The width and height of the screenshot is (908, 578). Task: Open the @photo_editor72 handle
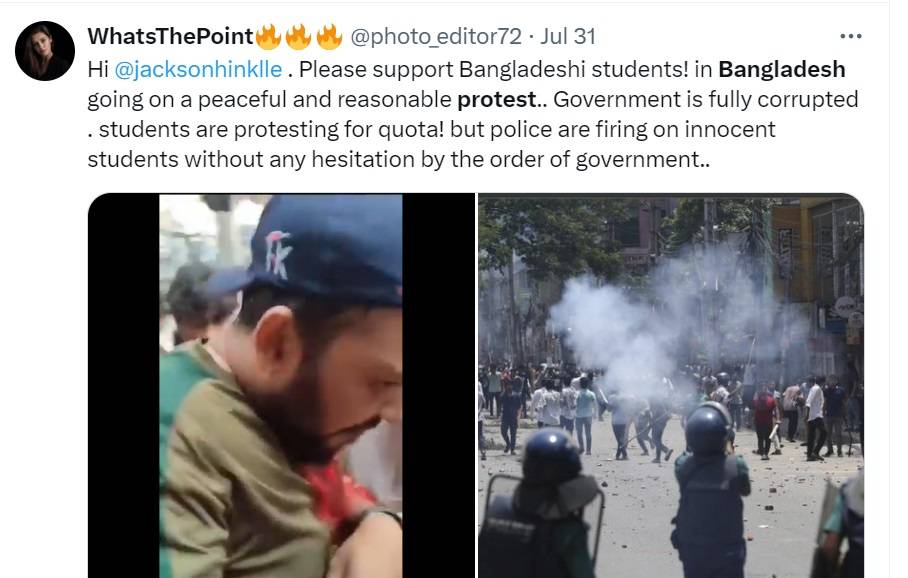tap(436, 36)
